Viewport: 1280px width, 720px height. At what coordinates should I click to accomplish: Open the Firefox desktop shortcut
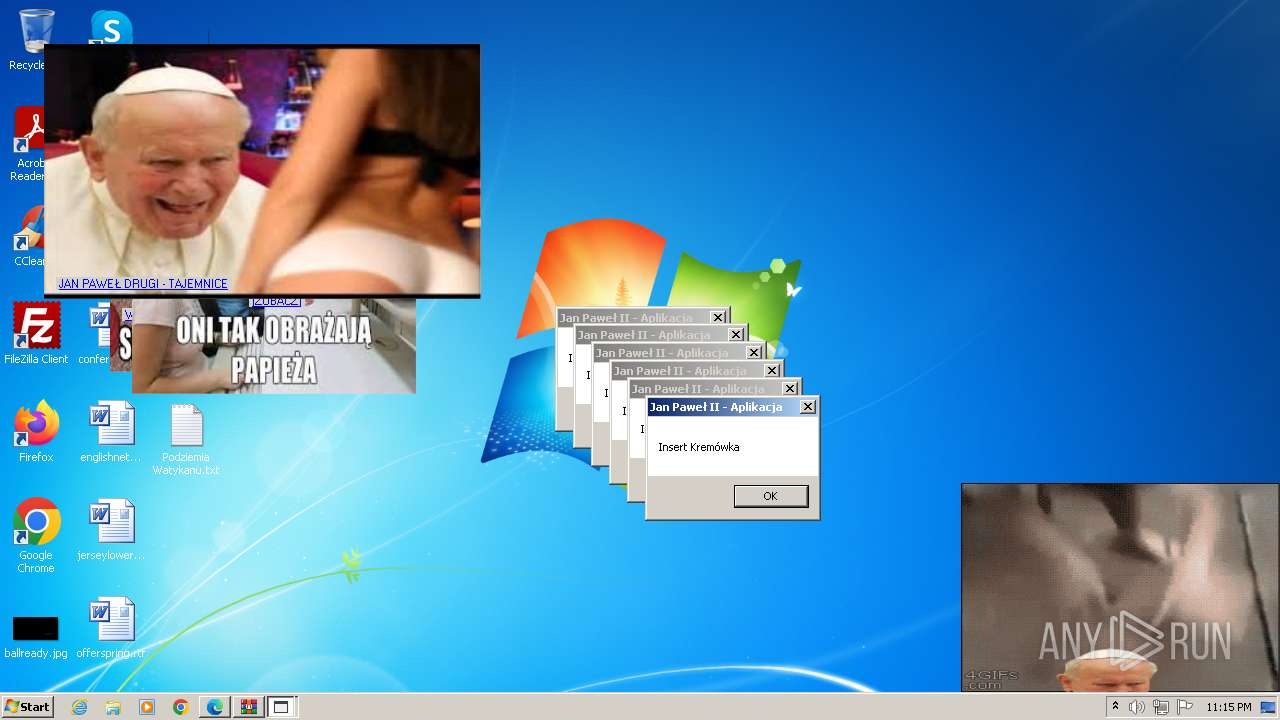pyautogui.click(x=36, y=432)
